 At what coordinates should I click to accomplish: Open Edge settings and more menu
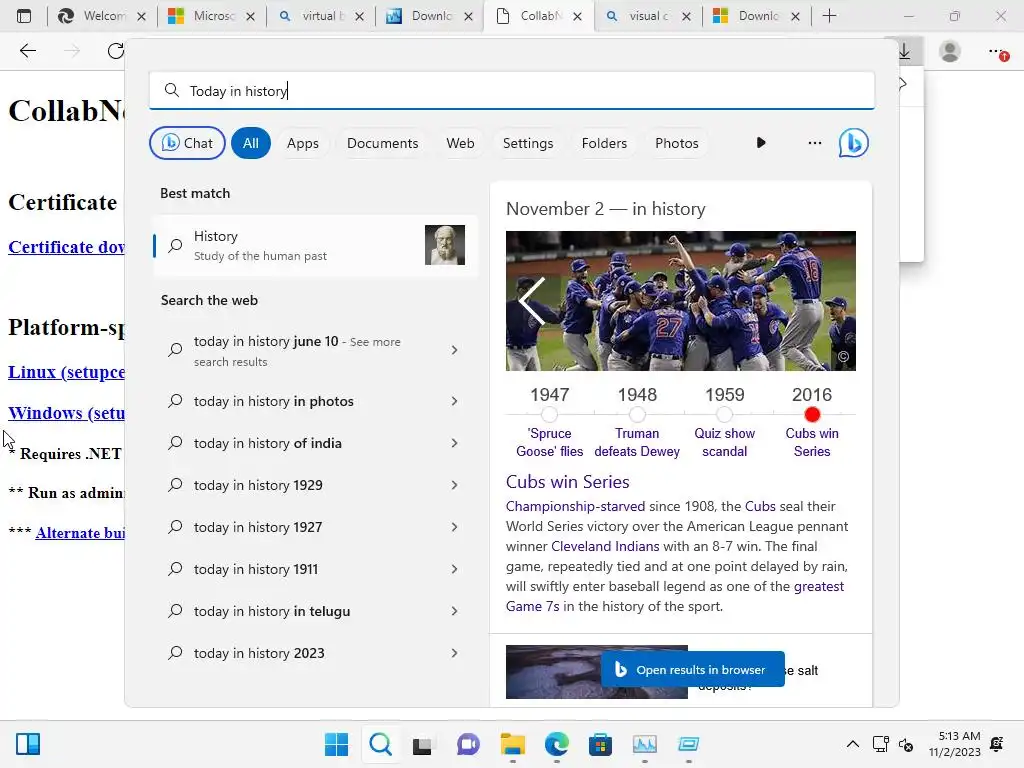pos(997,52)
